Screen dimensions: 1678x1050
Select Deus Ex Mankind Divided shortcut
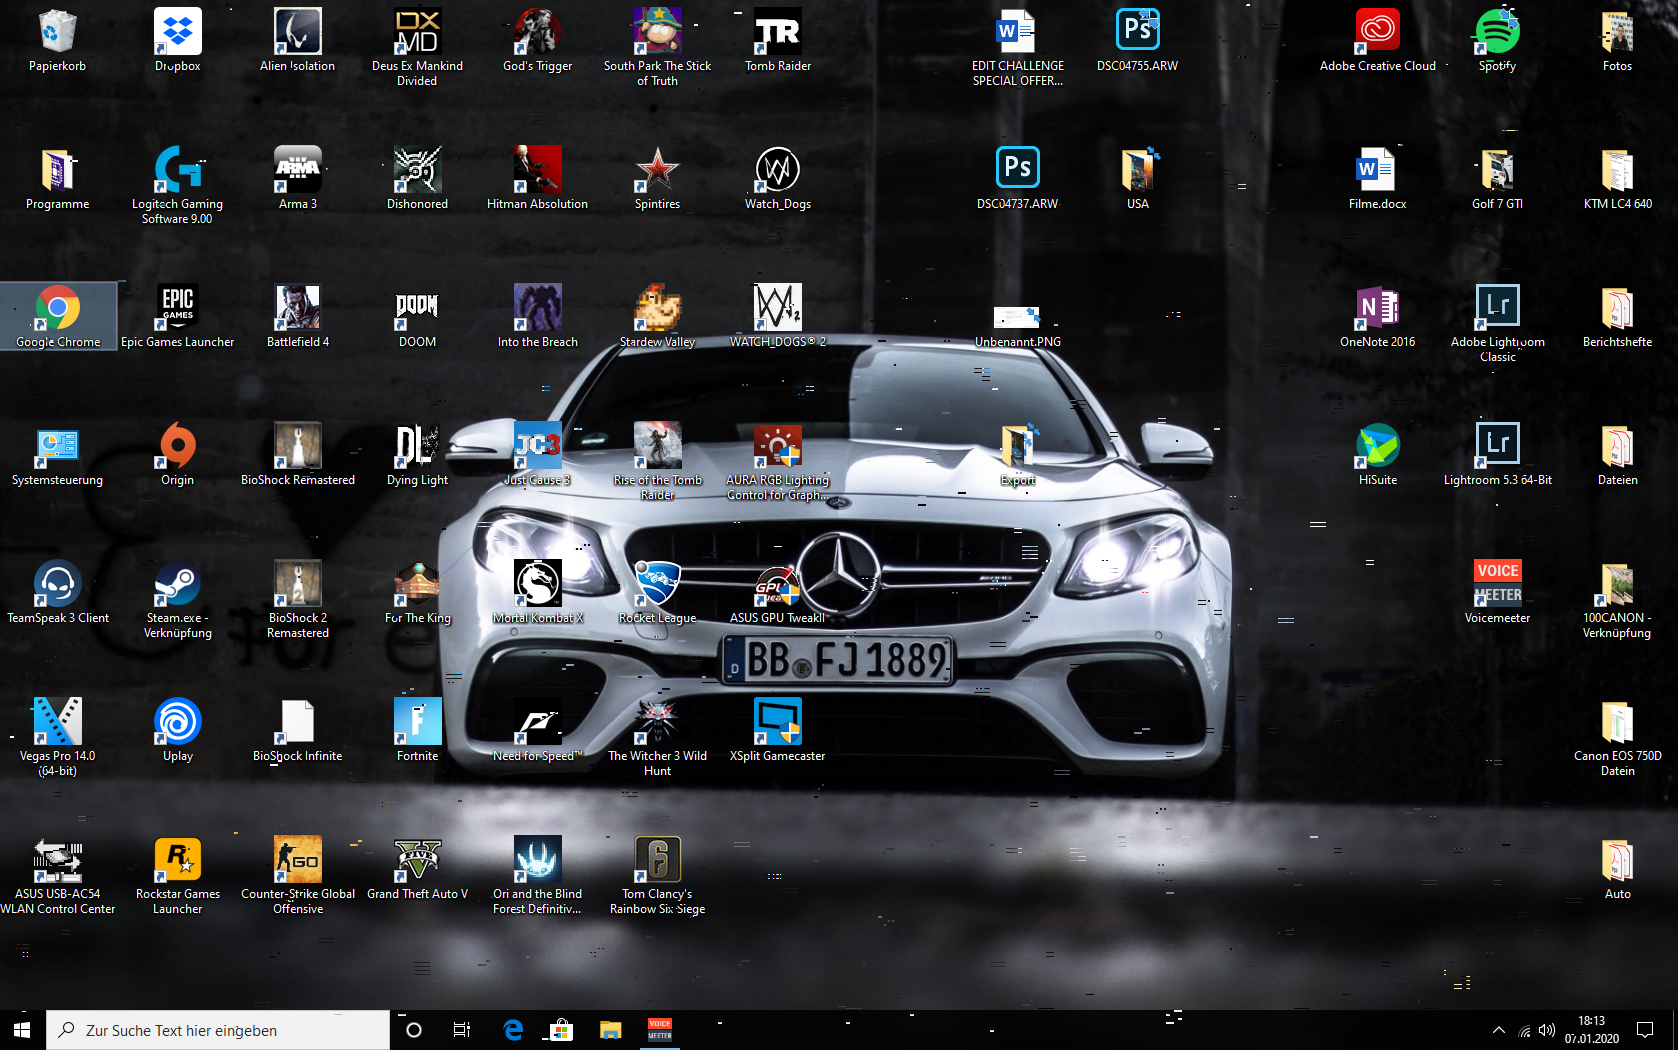[418, 31]
